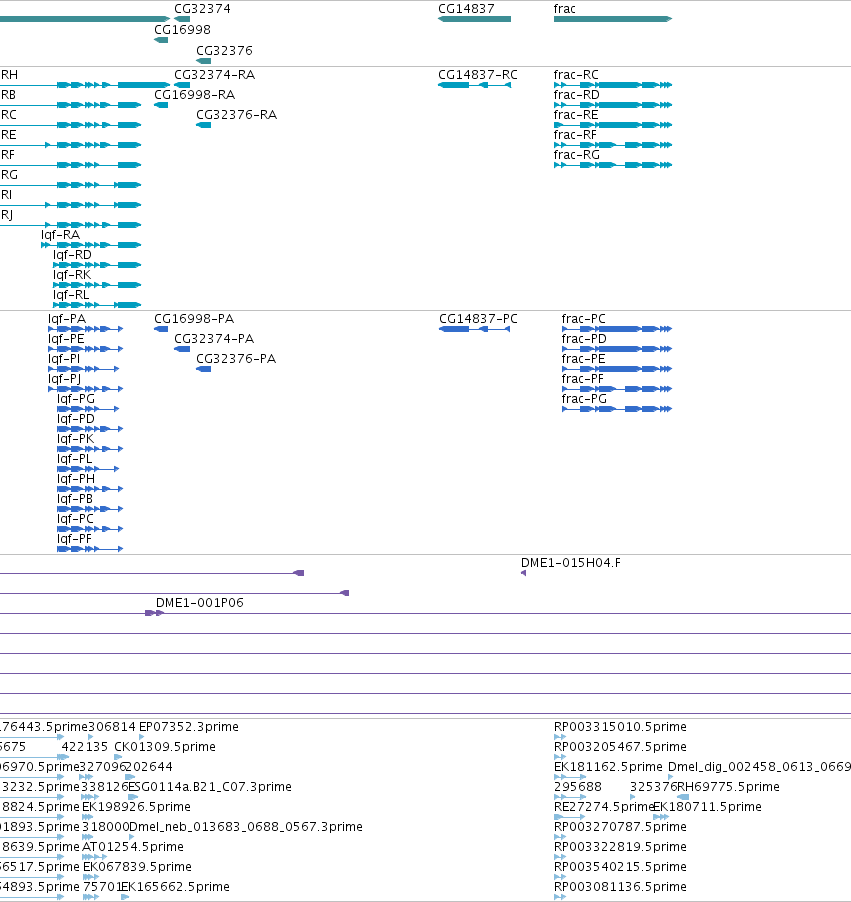This screenshot has width=851, height=902.
Task: Select the frac-RF transcript label
Action: point(575,135)
